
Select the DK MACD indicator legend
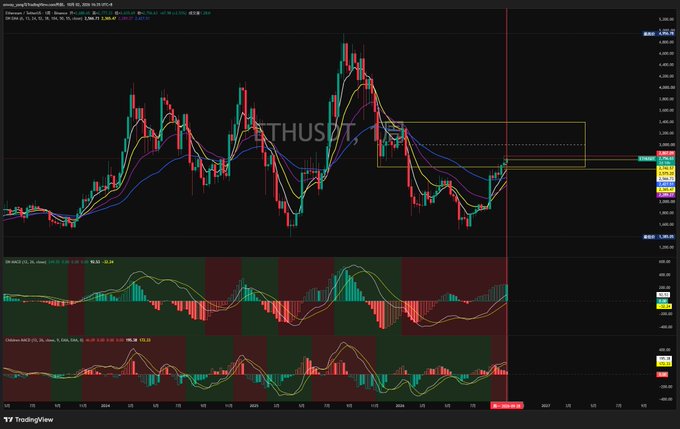[x=26, y=262]
